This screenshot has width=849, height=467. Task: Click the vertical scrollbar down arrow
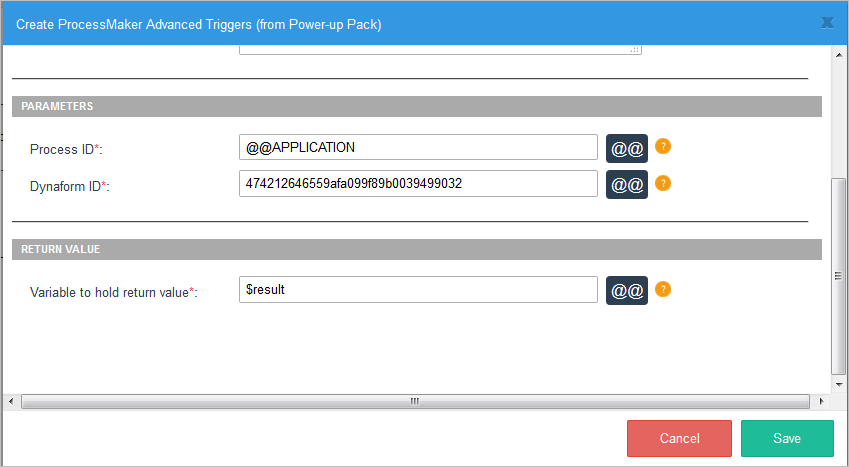[840, 383]
